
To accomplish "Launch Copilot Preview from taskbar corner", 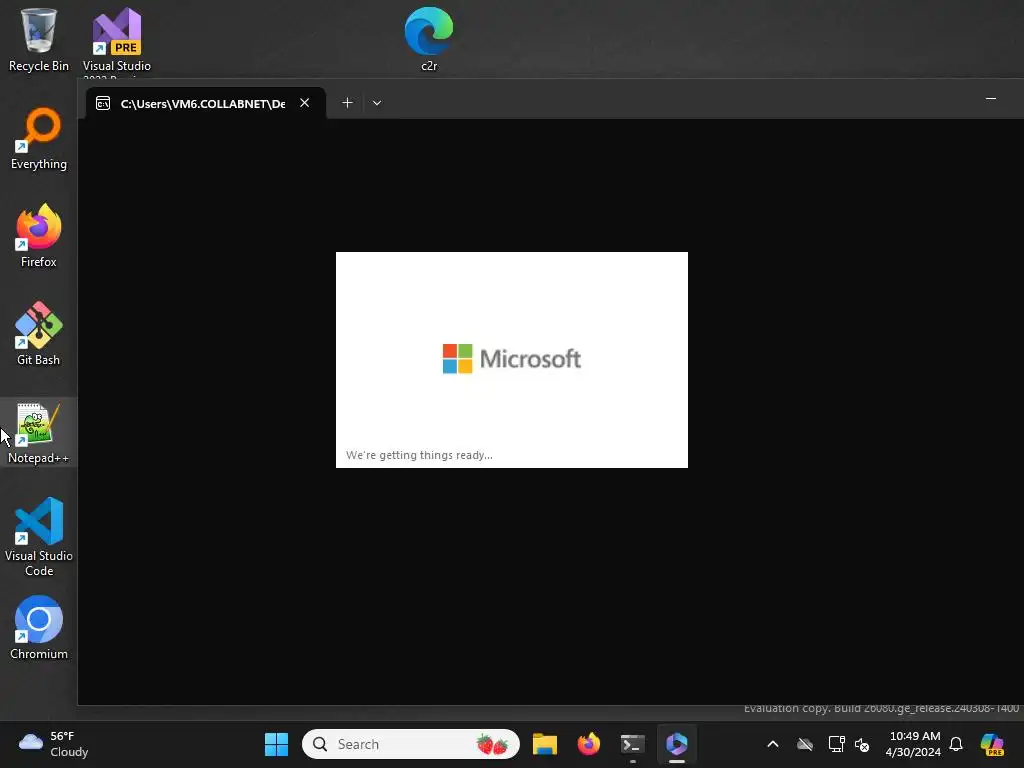I will [992, 744].
